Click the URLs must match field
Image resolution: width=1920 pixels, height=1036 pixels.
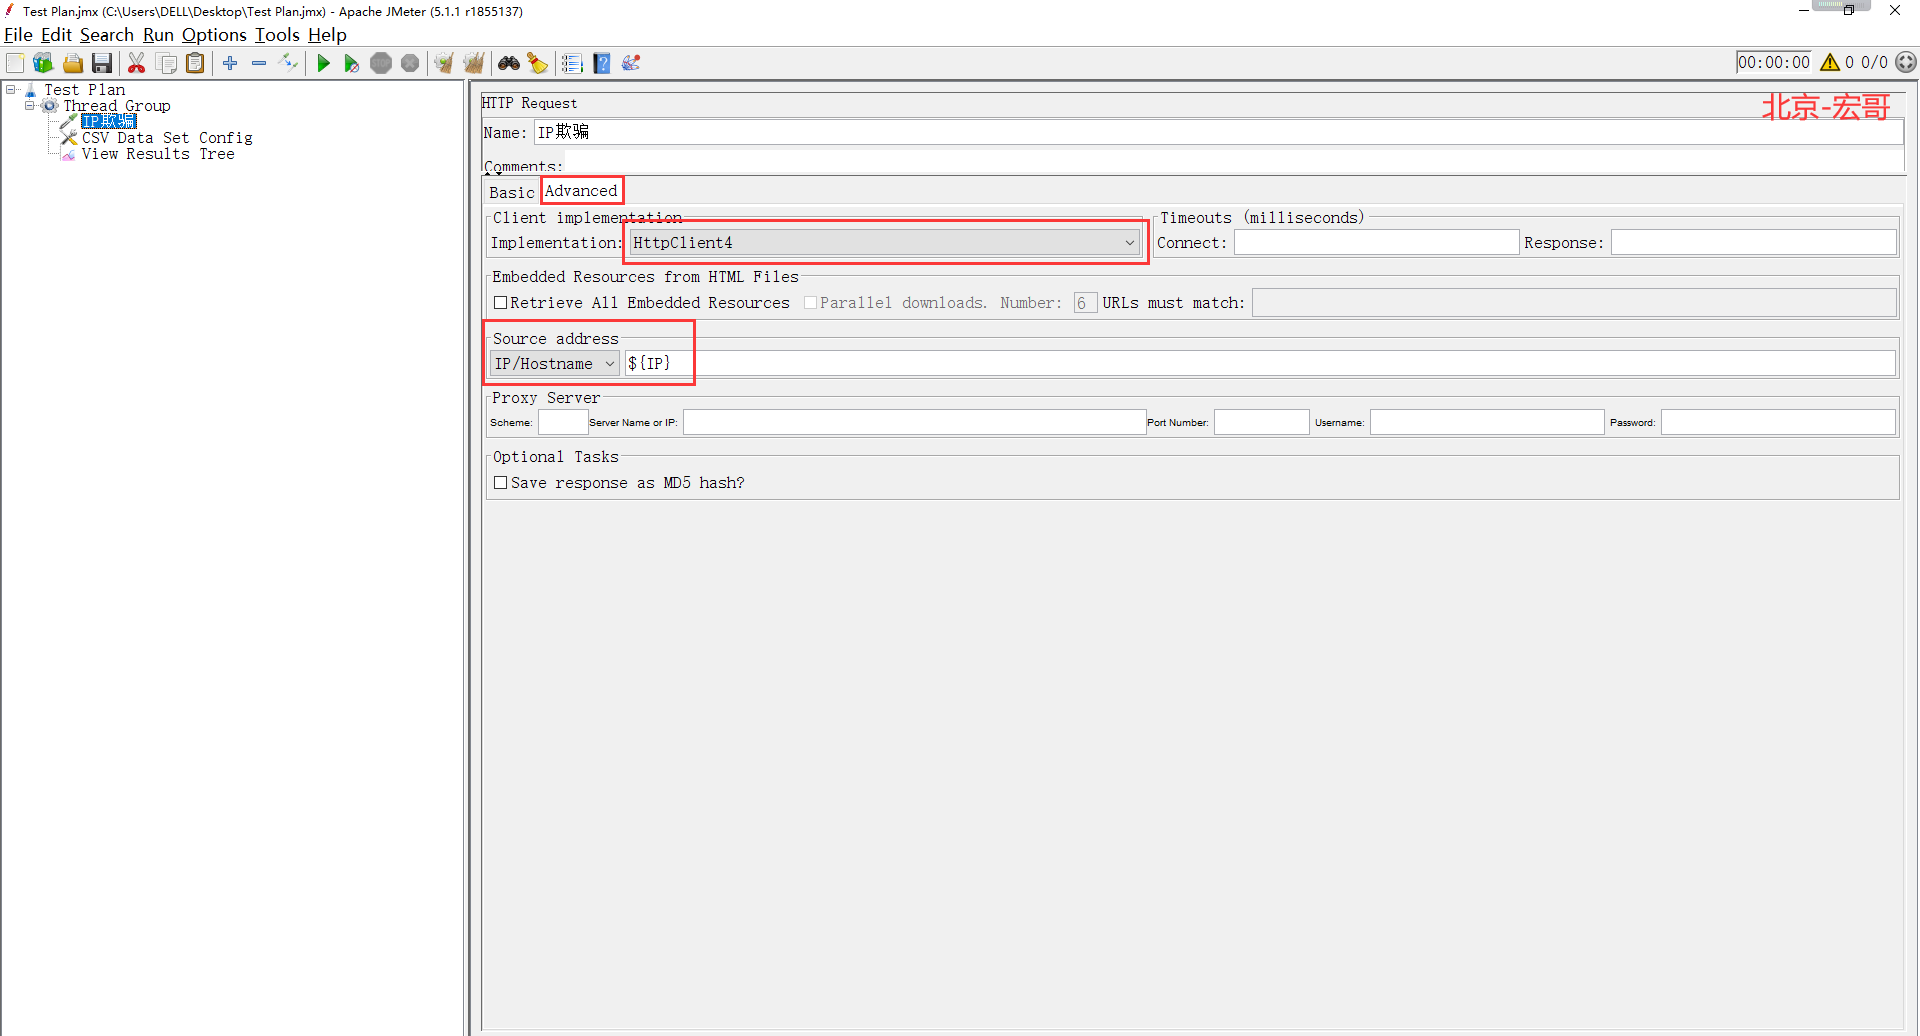tap(1574, 303)
